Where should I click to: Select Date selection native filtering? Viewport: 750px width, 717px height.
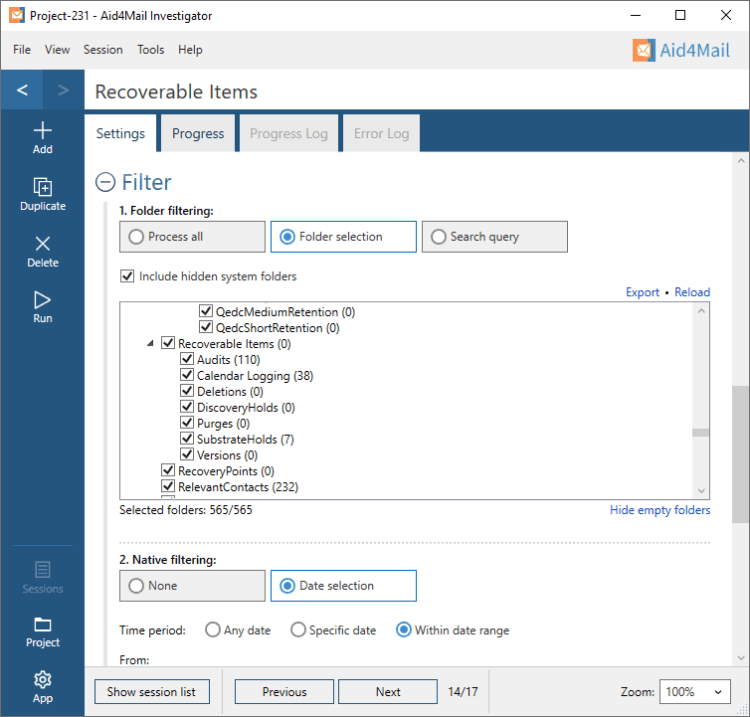(x=343, y=585)
